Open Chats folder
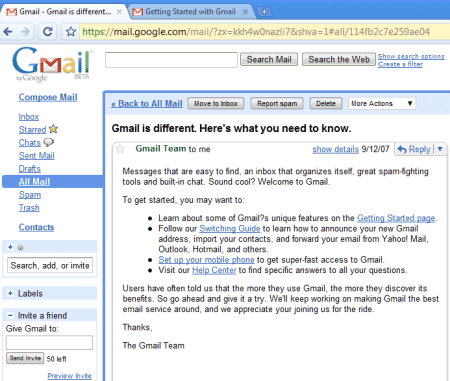 (30, 143)
